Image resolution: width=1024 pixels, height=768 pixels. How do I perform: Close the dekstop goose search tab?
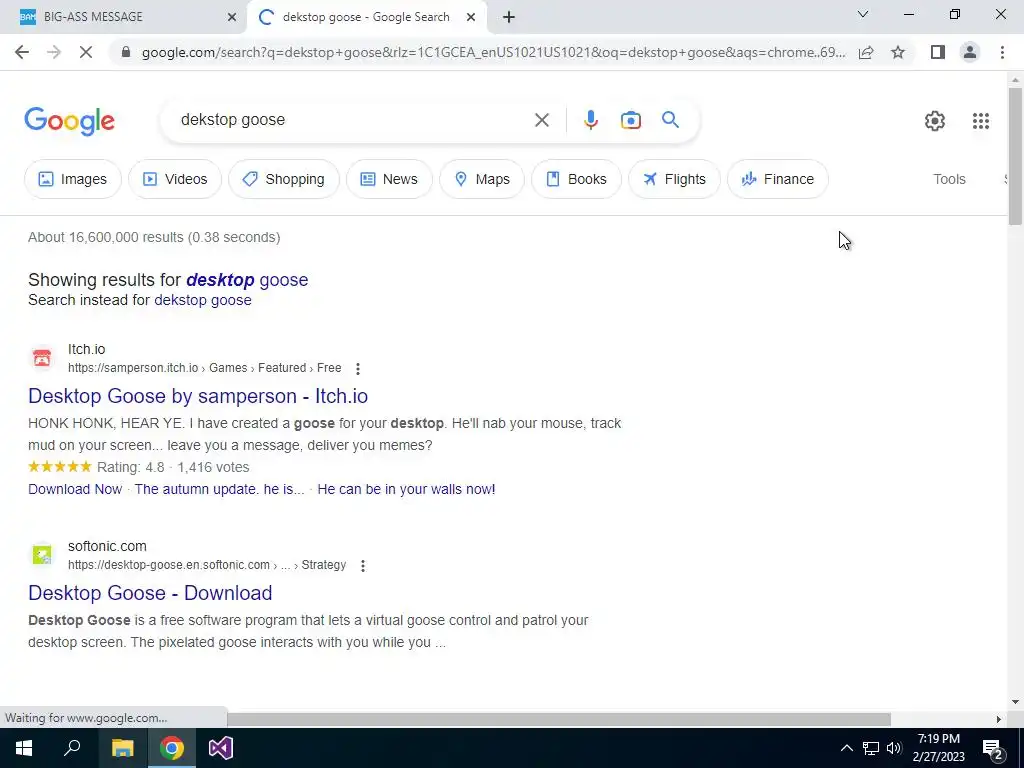[471, 17]
